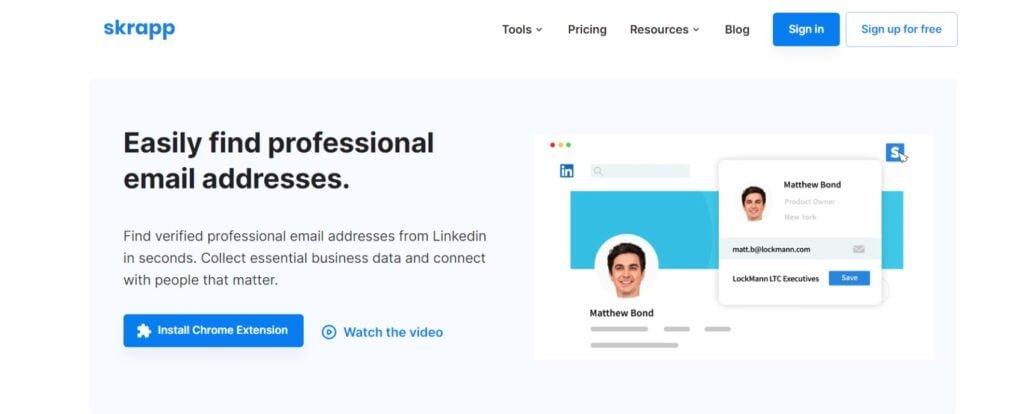Screen dimensions: 1024x414
Task: Click the envelope icon beside email address
Action: coord(859,249)
